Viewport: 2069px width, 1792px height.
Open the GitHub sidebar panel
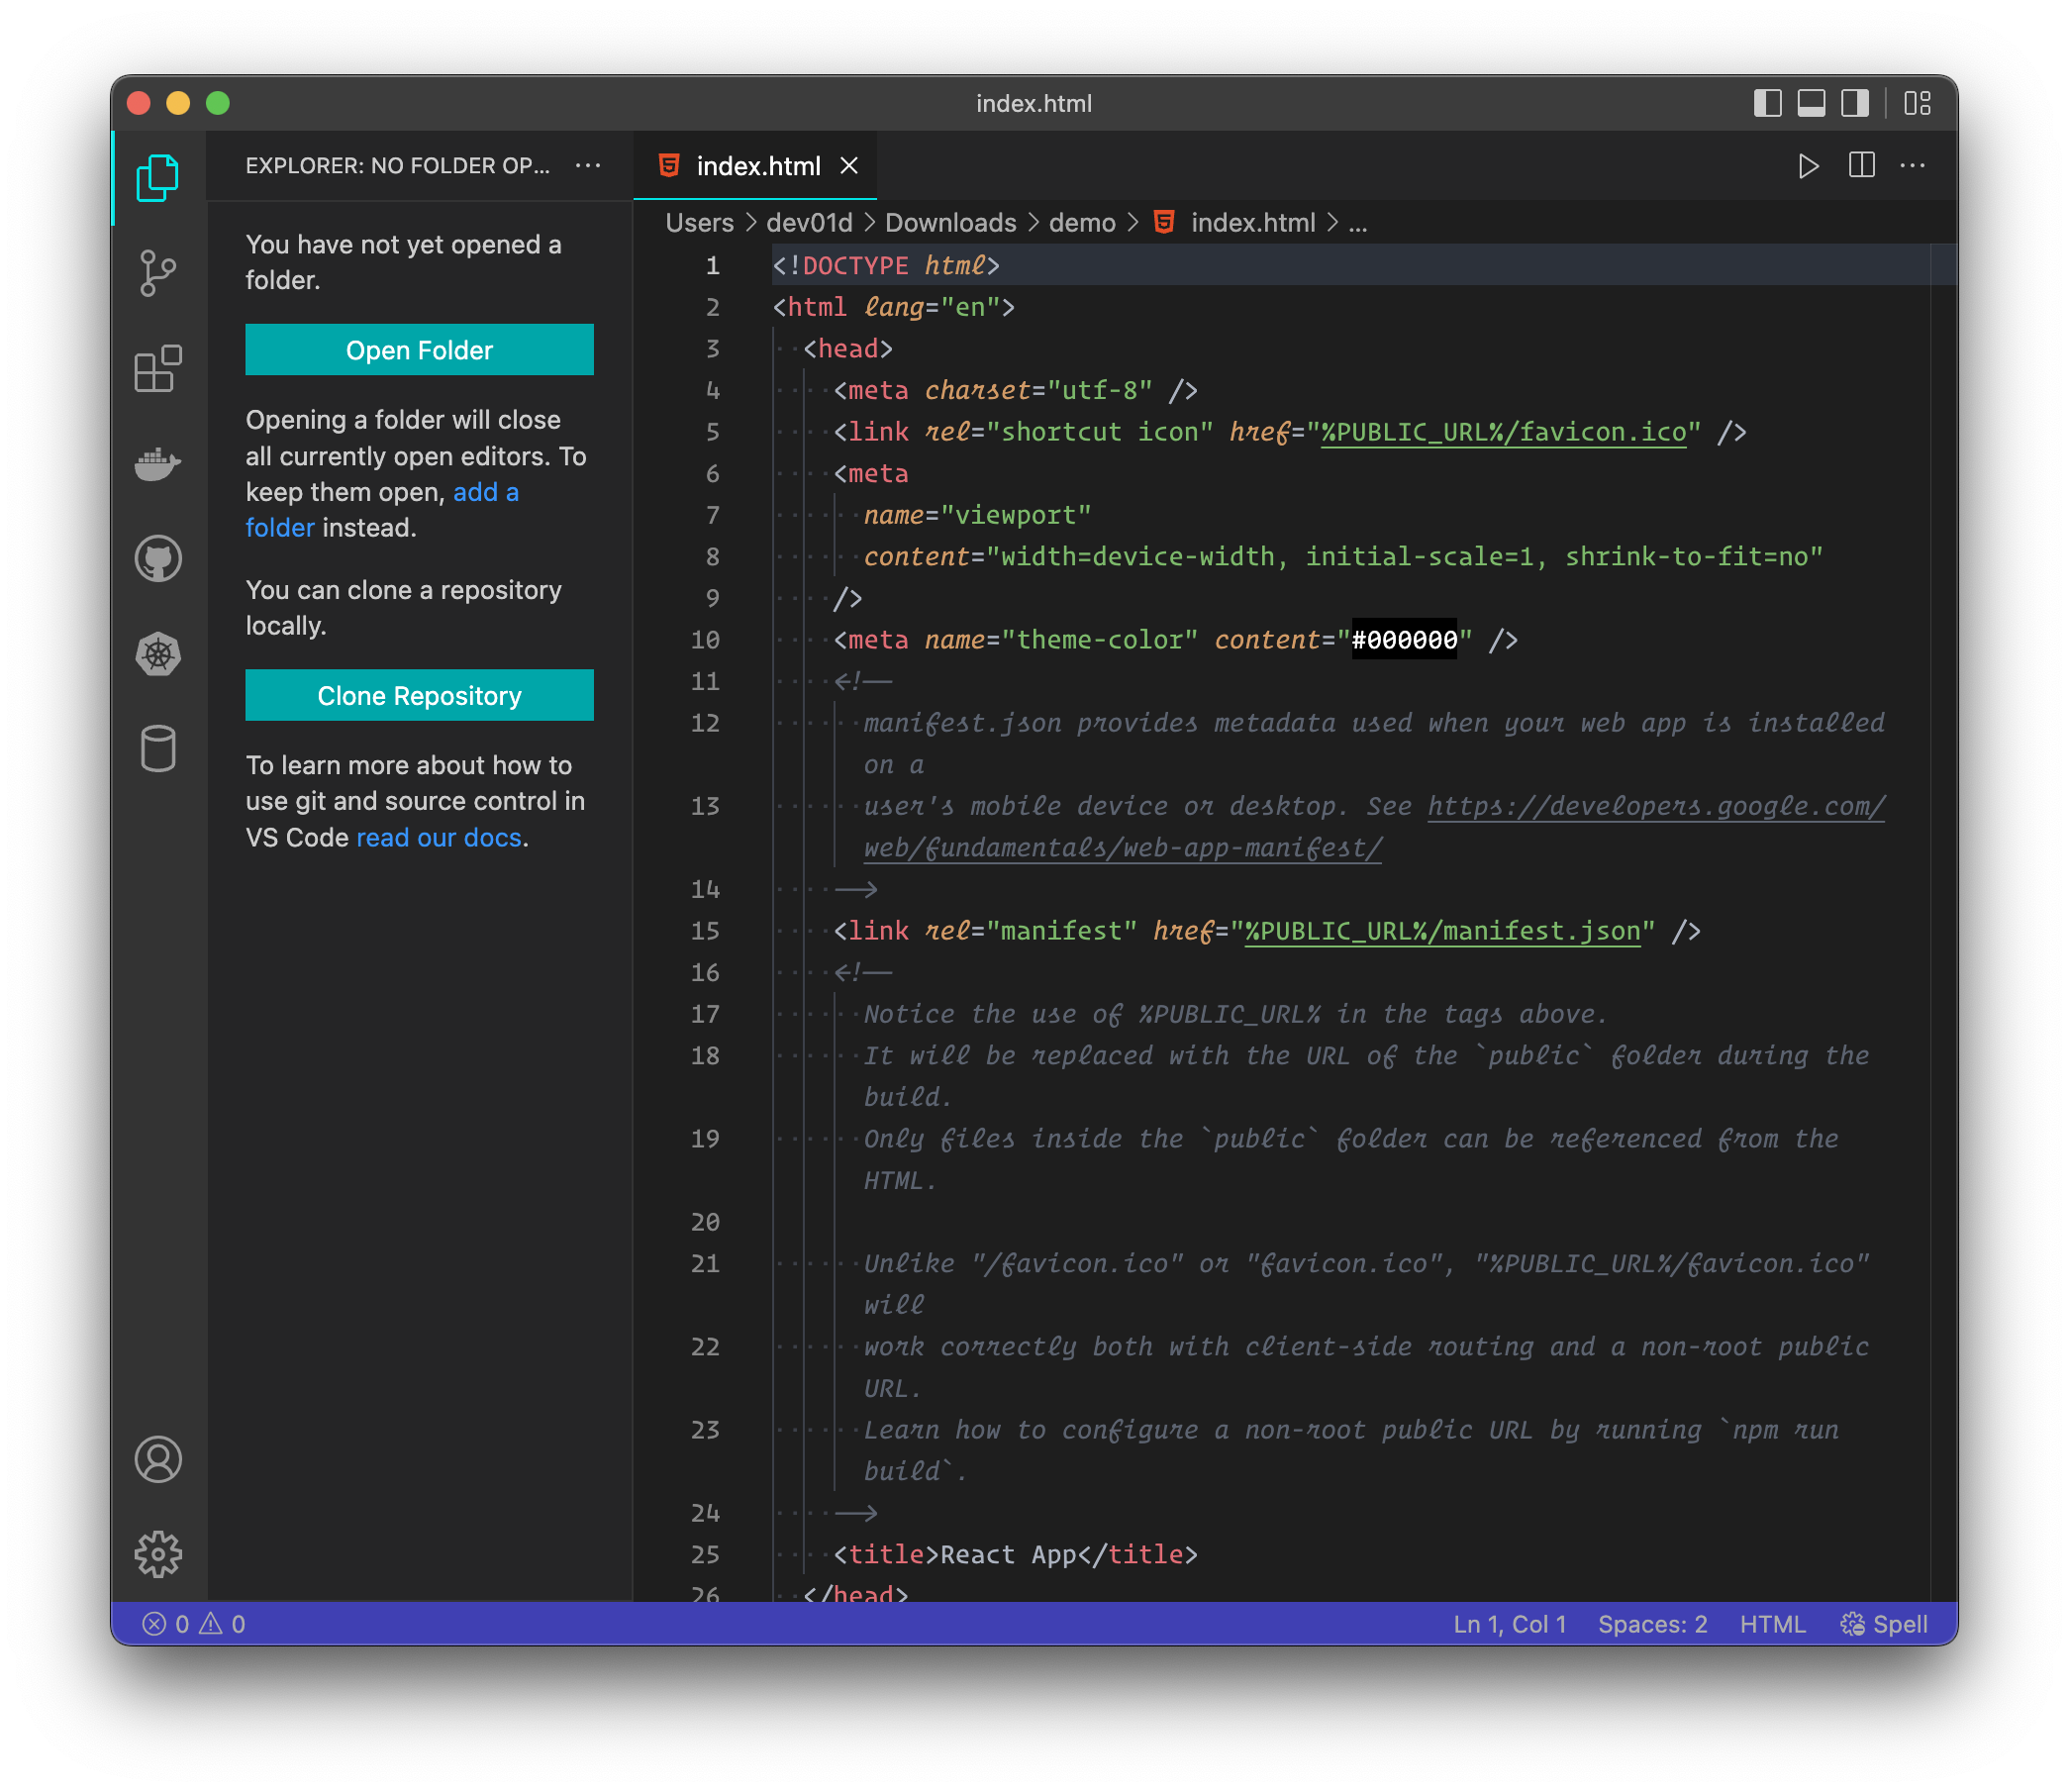(158, 558)
